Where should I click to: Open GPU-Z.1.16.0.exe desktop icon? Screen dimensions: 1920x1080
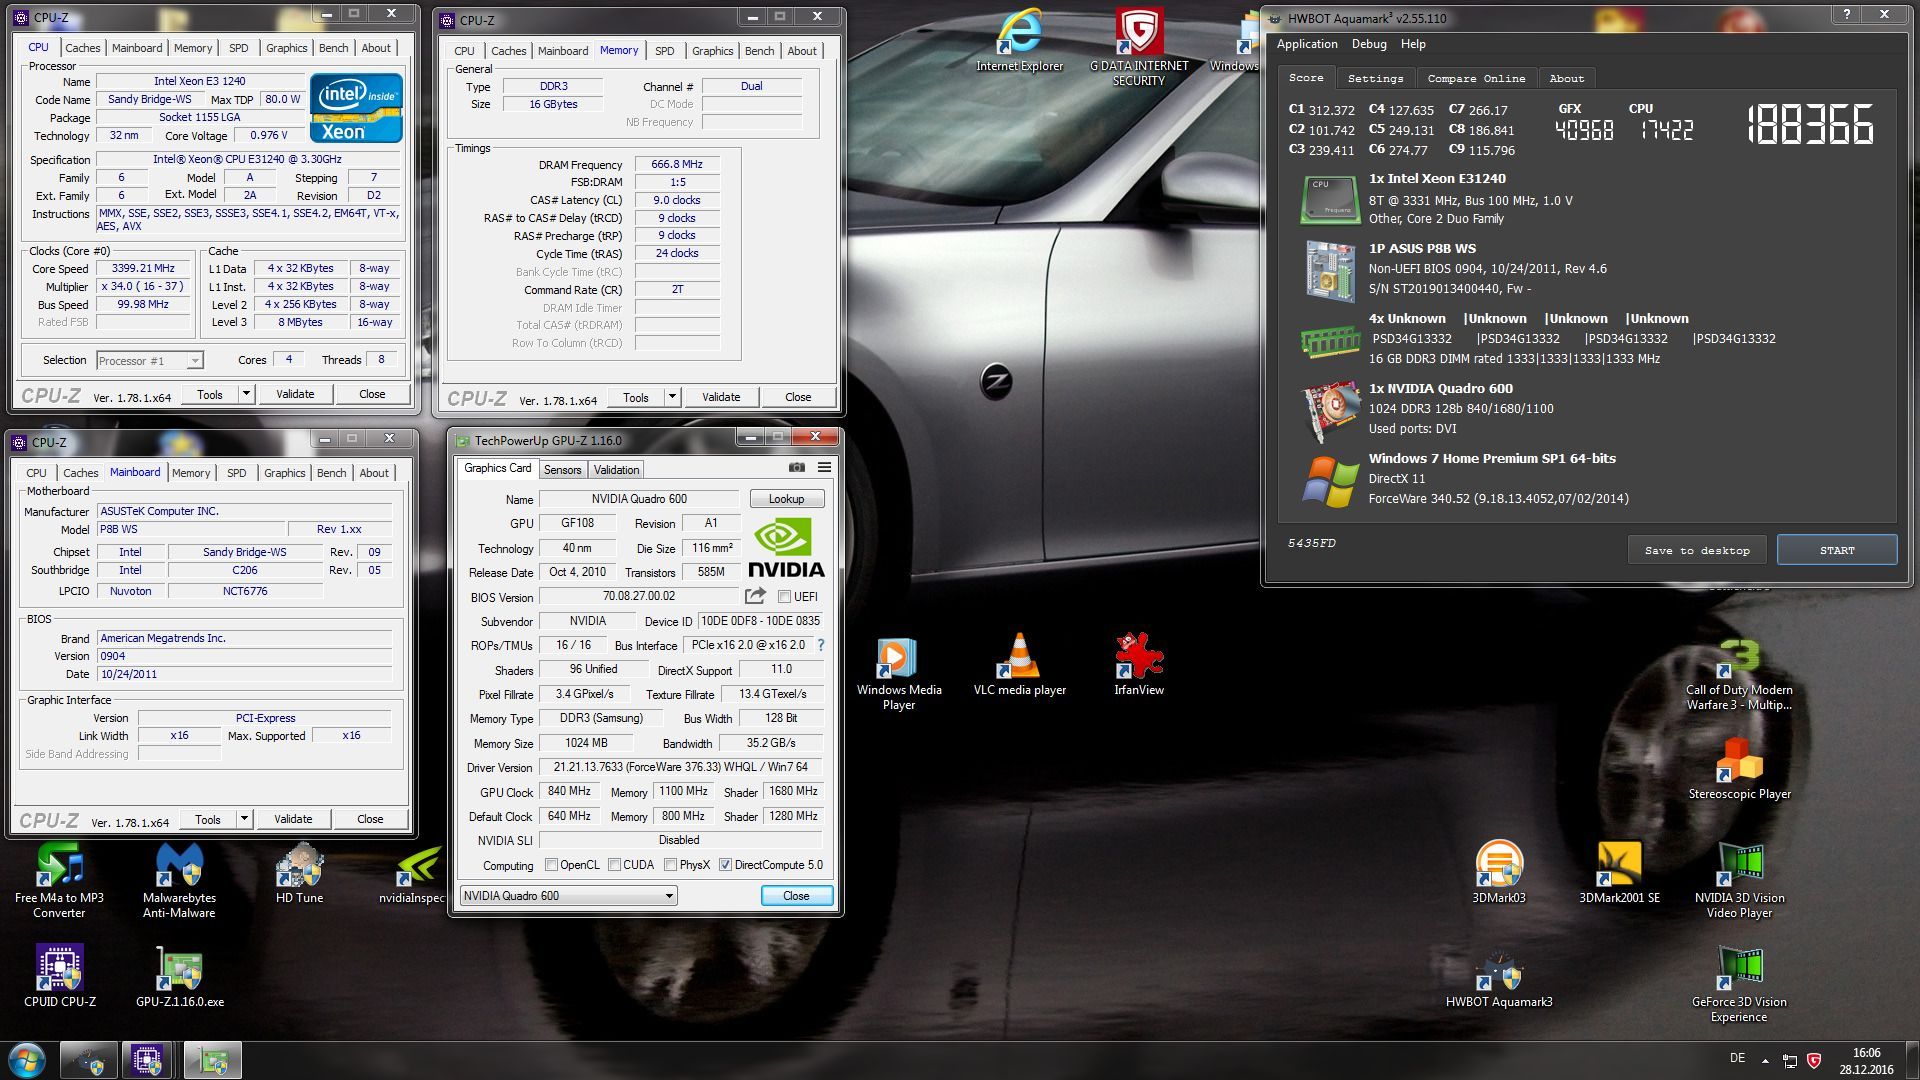click(179, 977)
